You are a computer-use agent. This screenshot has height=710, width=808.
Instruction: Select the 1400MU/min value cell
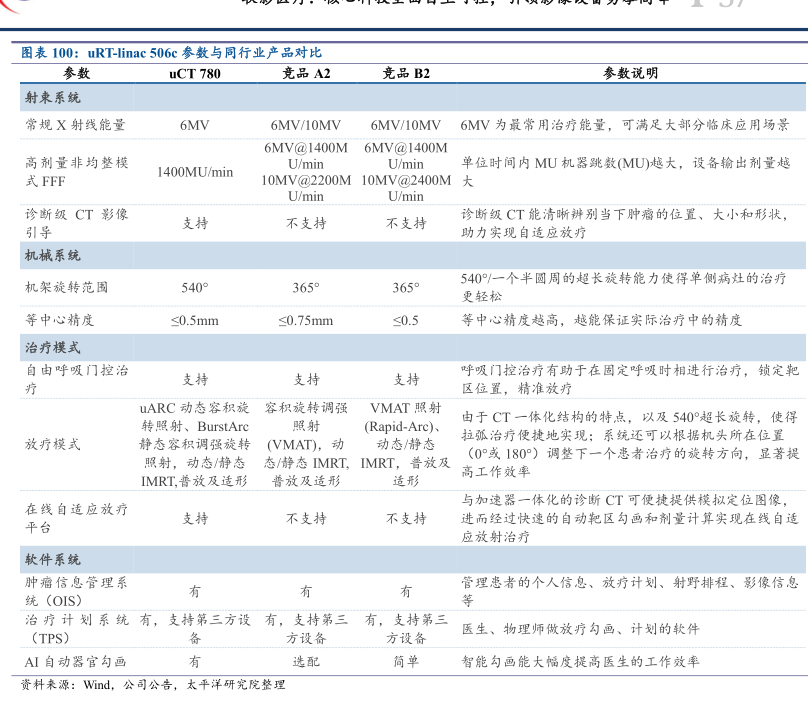pyautogui.click(x=194, y=171)
